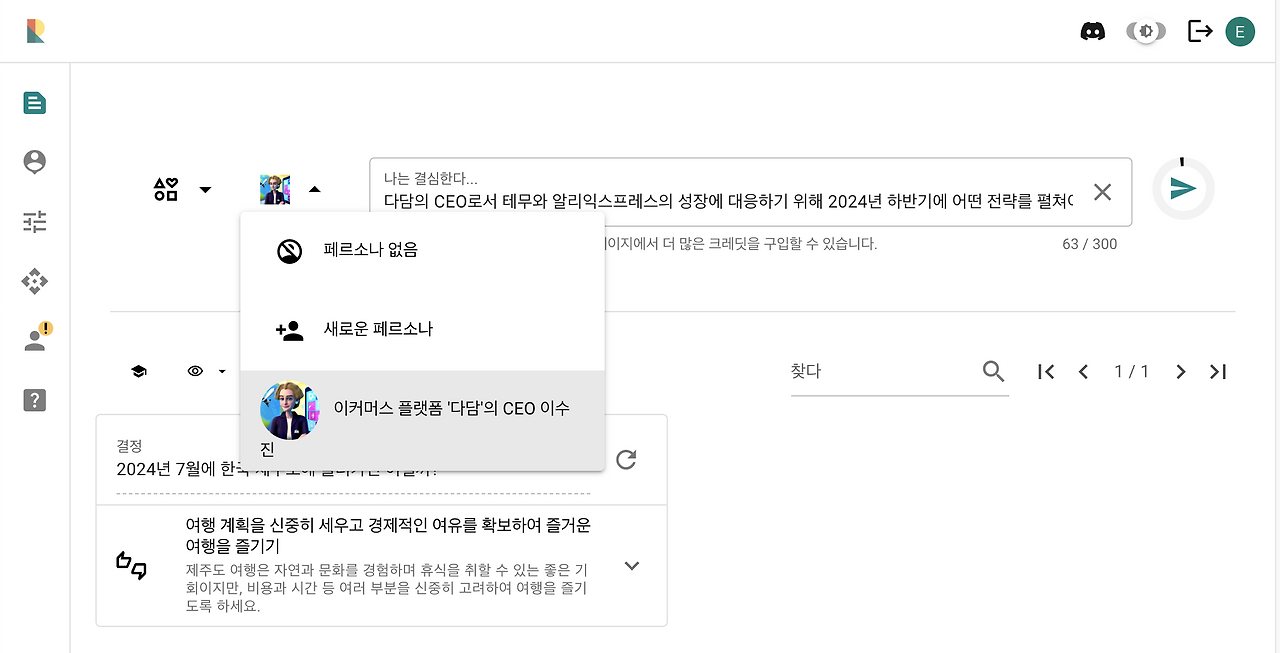Open the settings sliders icon in sidebar
This screenshot has width=1280, height=653.
tap(34, 221)
